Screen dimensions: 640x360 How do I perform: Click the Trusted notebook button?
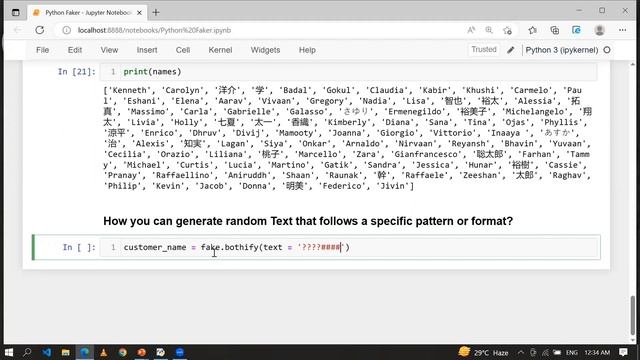click(x=484, y=49)
